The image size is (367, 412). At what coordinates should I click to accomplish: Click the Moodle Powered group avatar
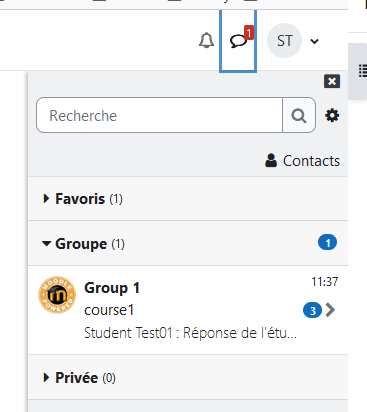[x=57, y=295]
